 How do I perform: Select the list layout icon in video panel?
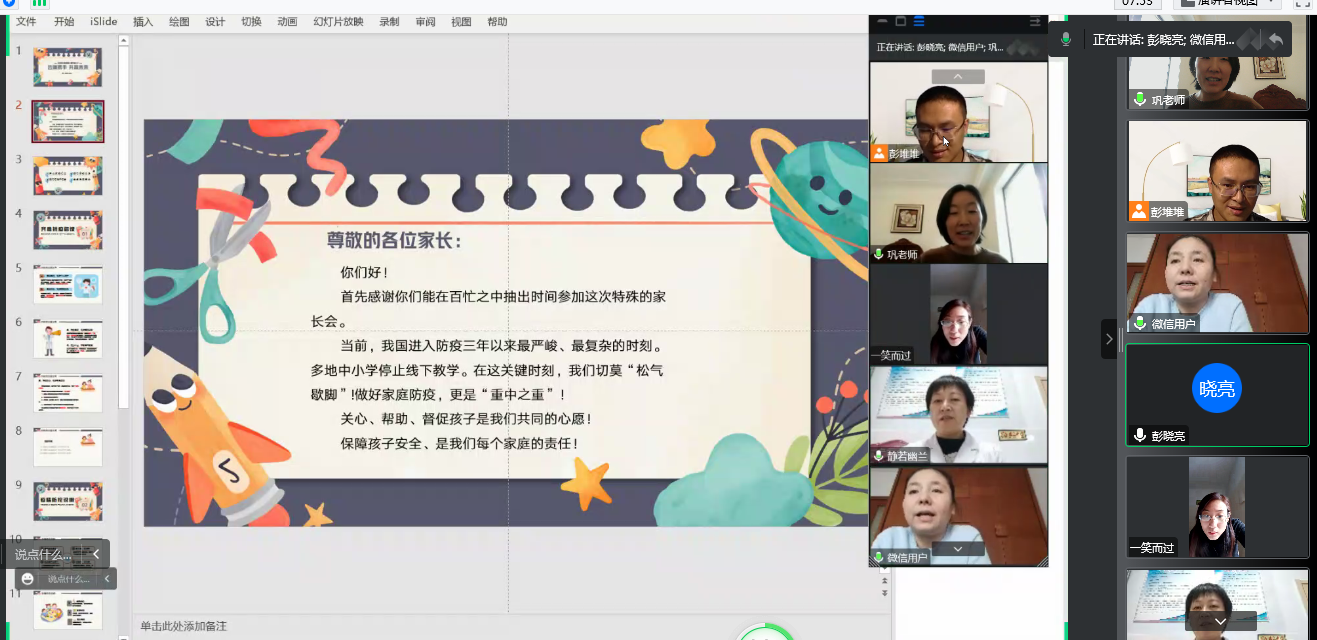tap(919, 21)
